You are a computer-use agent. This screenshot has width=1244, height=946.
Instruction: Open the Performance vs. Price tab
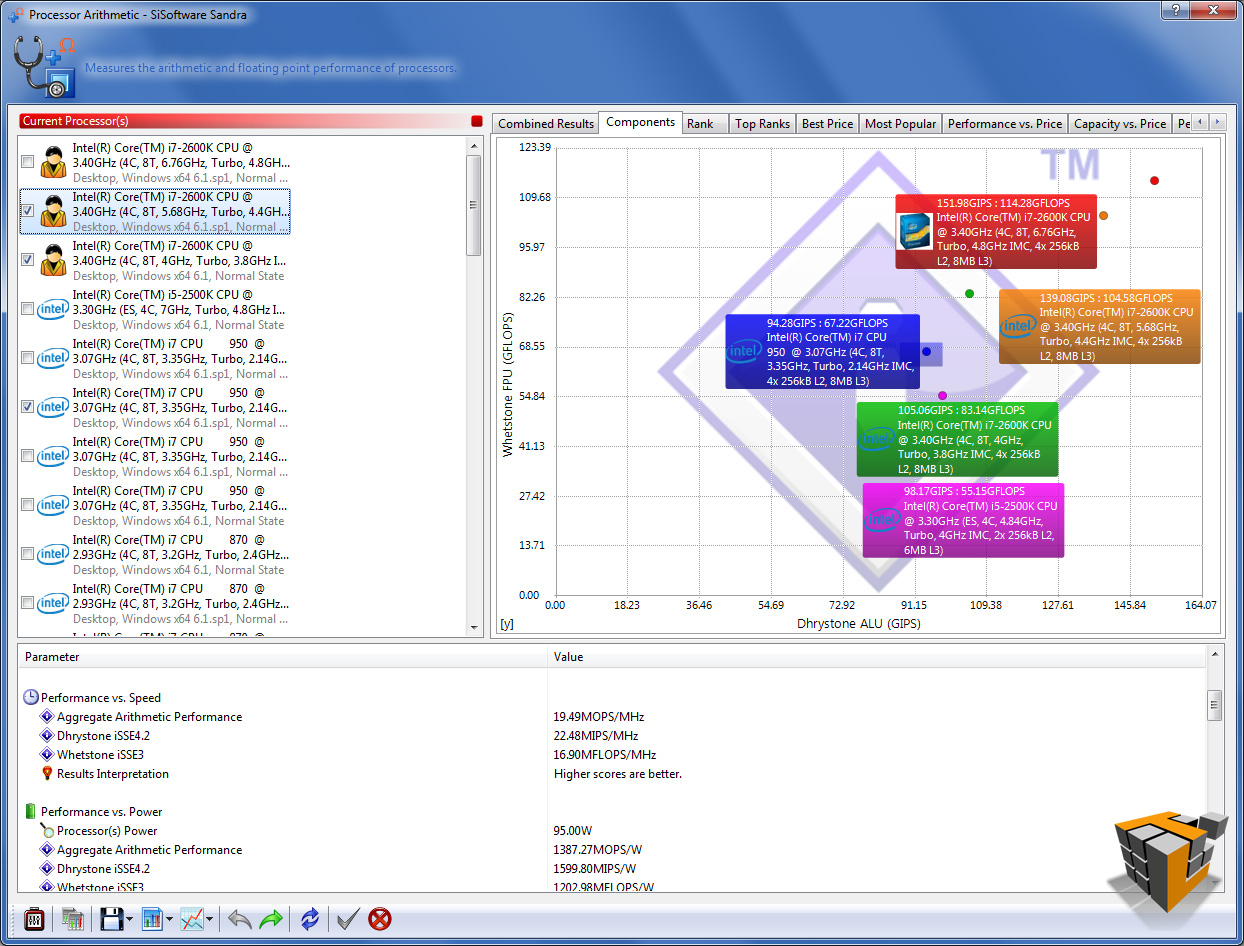click(x=1005, y=124)
